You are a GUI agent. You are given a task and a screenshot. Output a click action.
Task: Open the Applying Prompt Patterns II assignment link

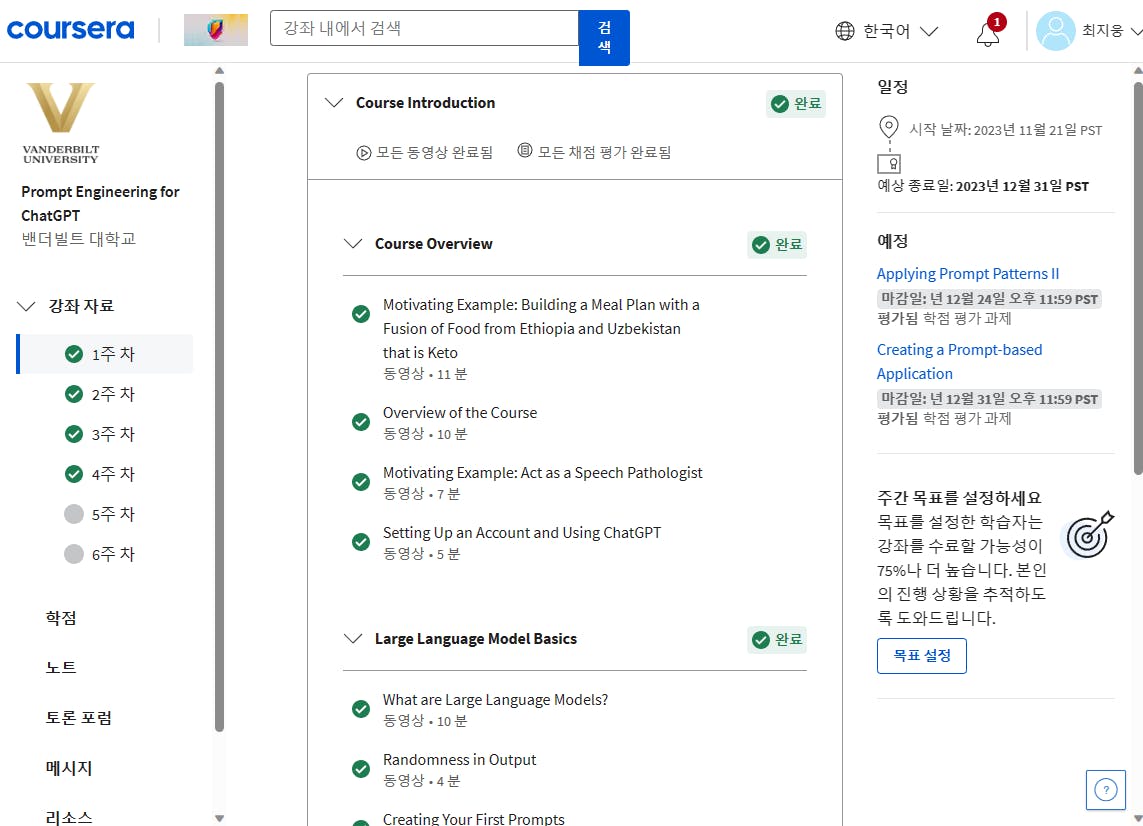point(967,274)
